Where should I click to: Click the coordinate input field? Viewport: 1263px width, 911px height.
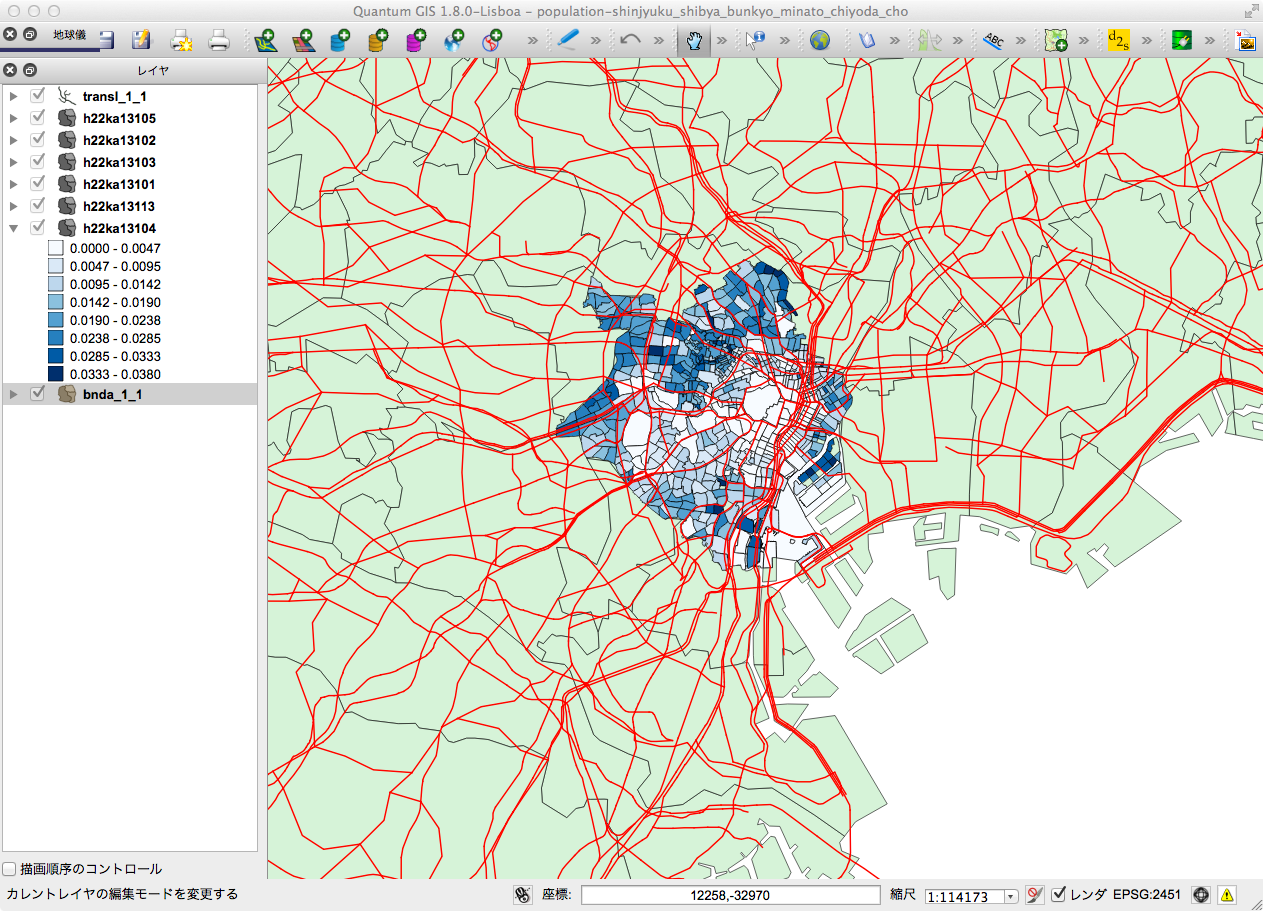tap(730, 895)
